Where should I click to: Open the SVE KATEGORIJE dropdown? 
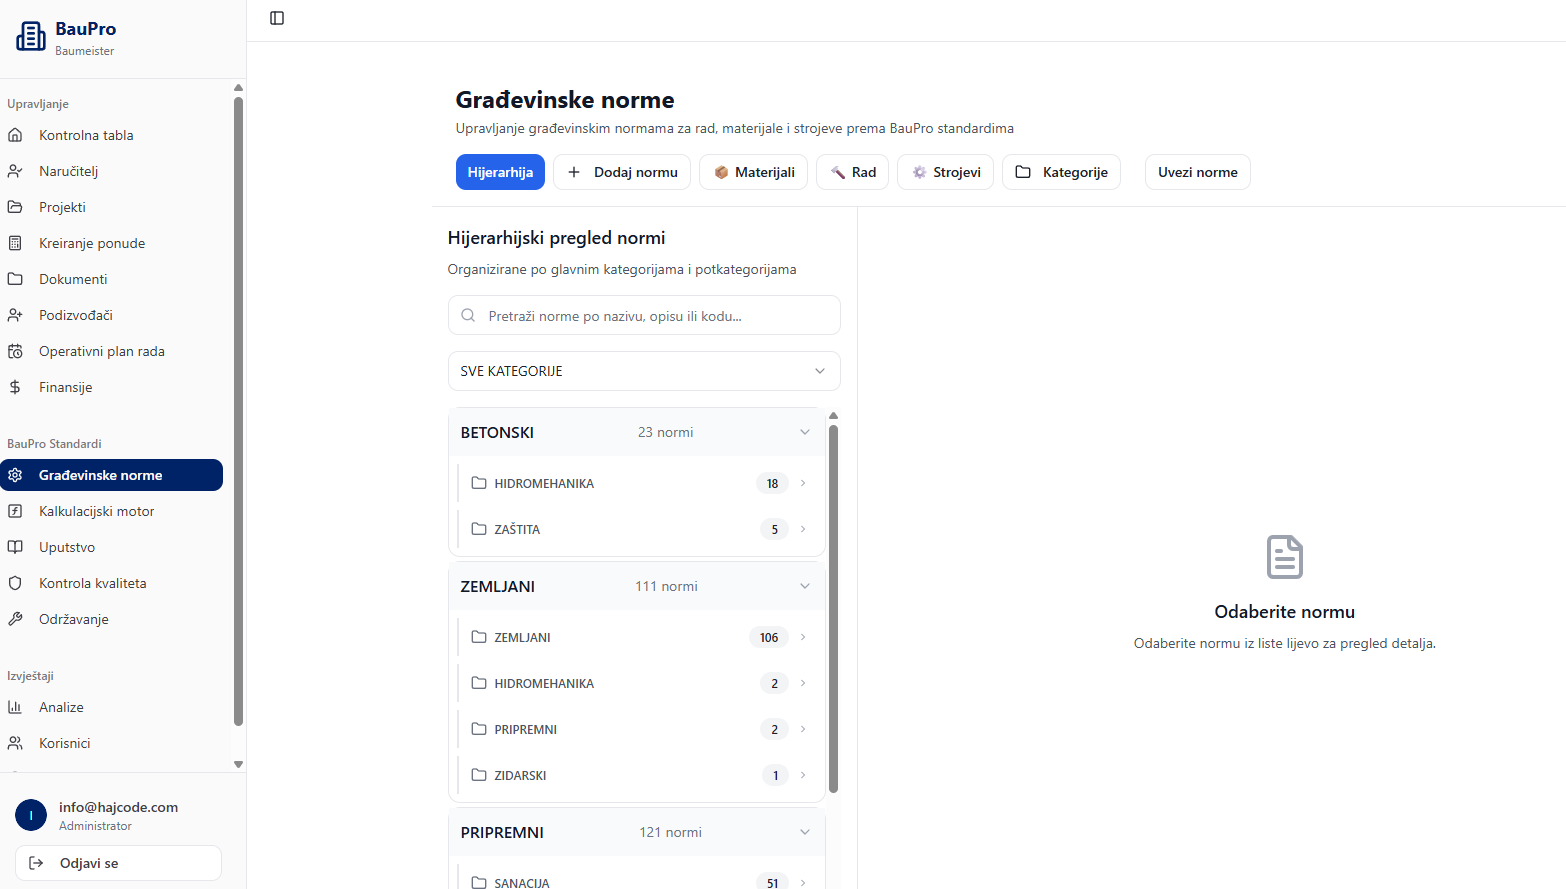(644, 371)
